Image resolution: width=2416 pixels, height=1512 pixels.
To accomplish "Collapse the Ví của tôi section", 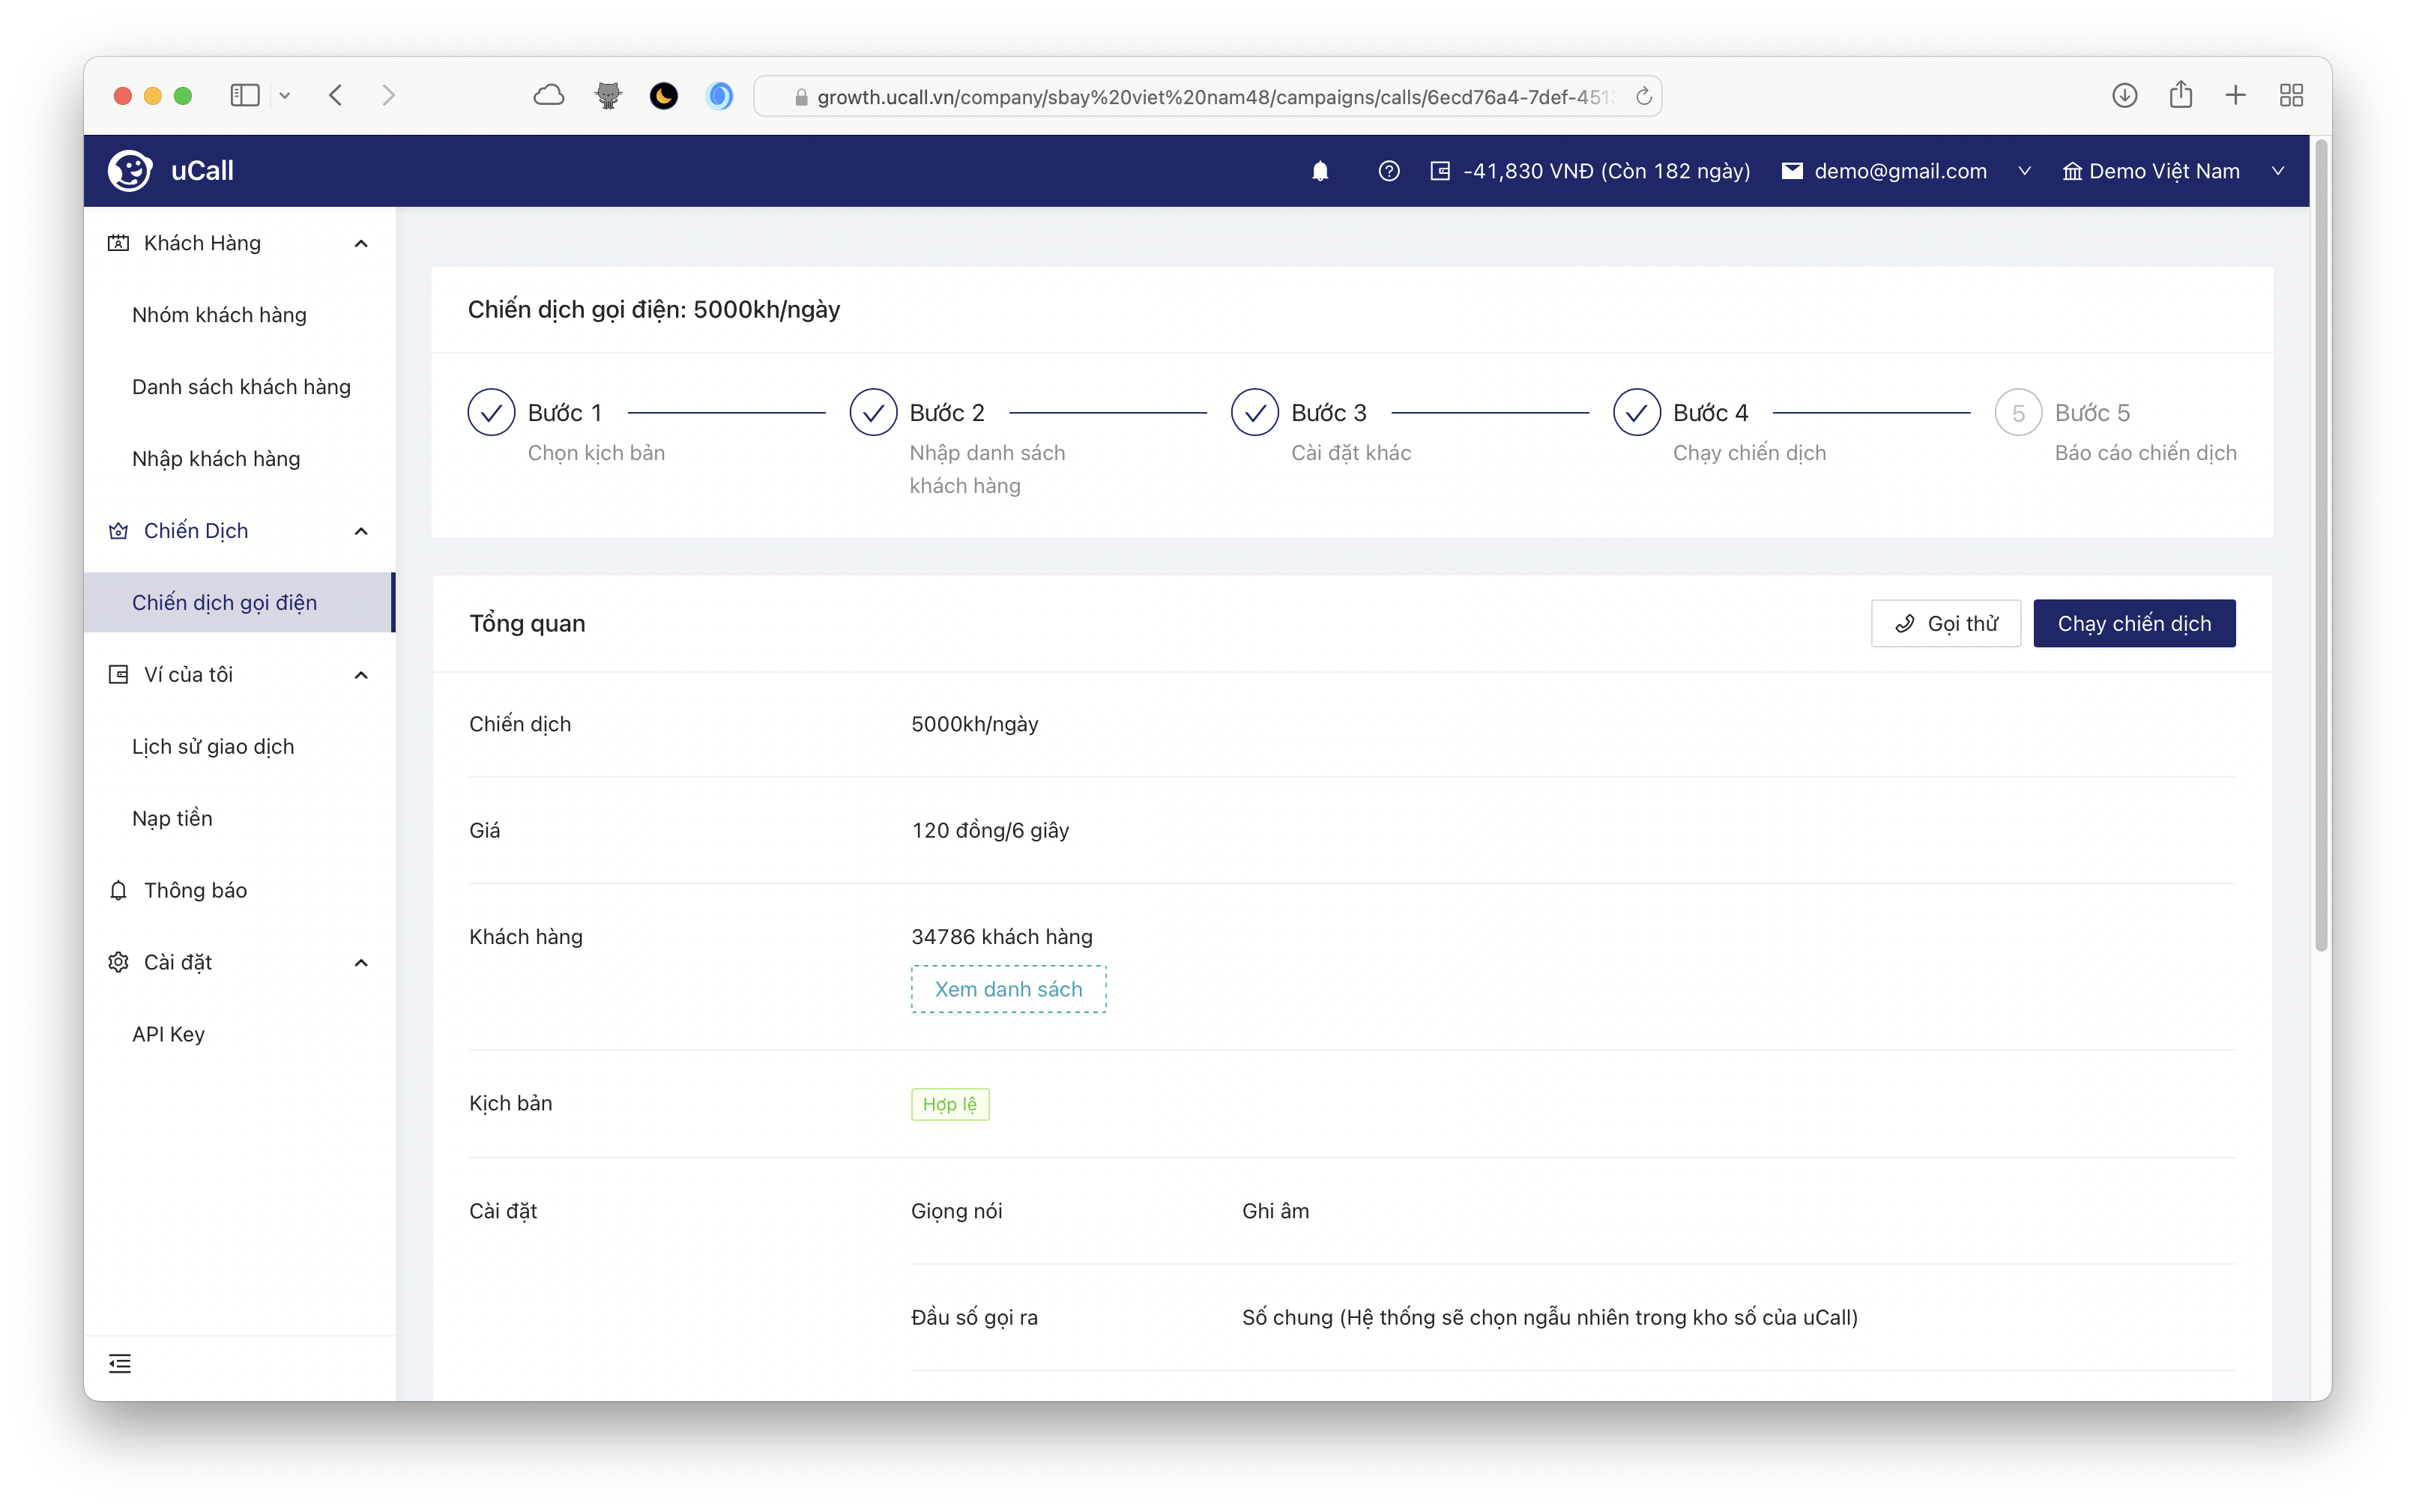I will tap(361, 675).
